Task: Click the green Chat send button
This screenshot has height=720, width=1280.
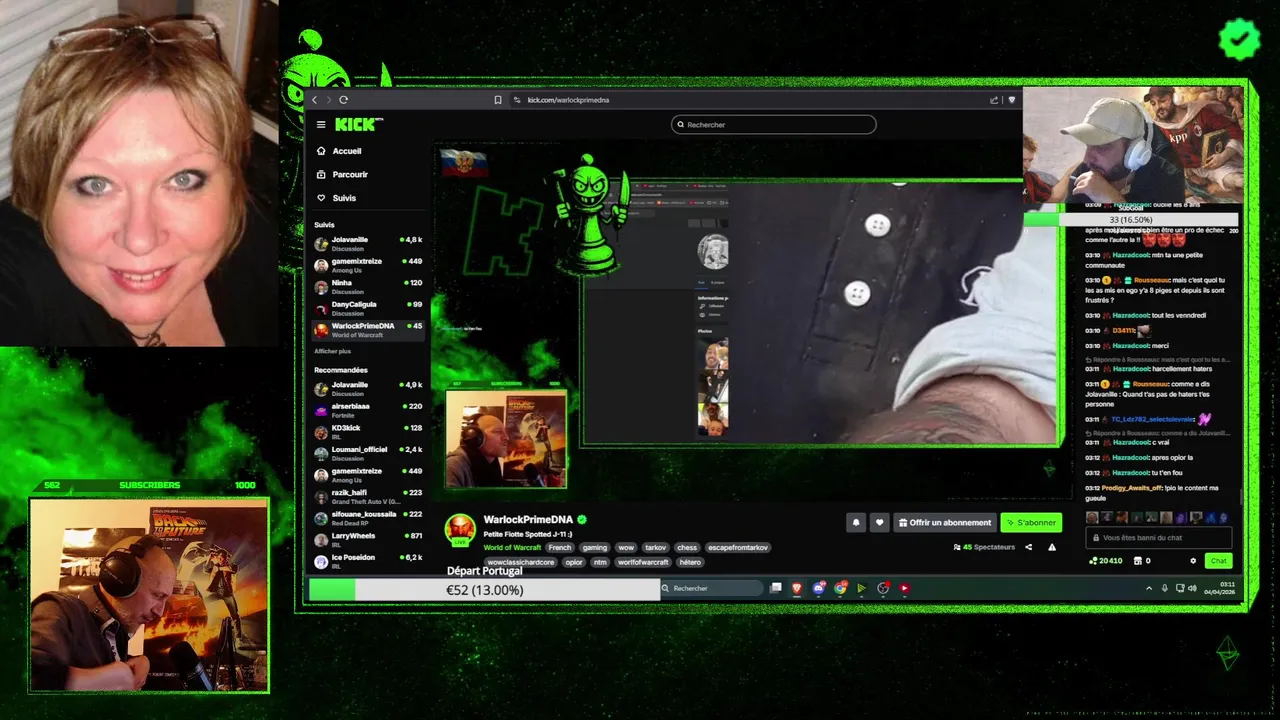Action: [x=1218, y=561]
